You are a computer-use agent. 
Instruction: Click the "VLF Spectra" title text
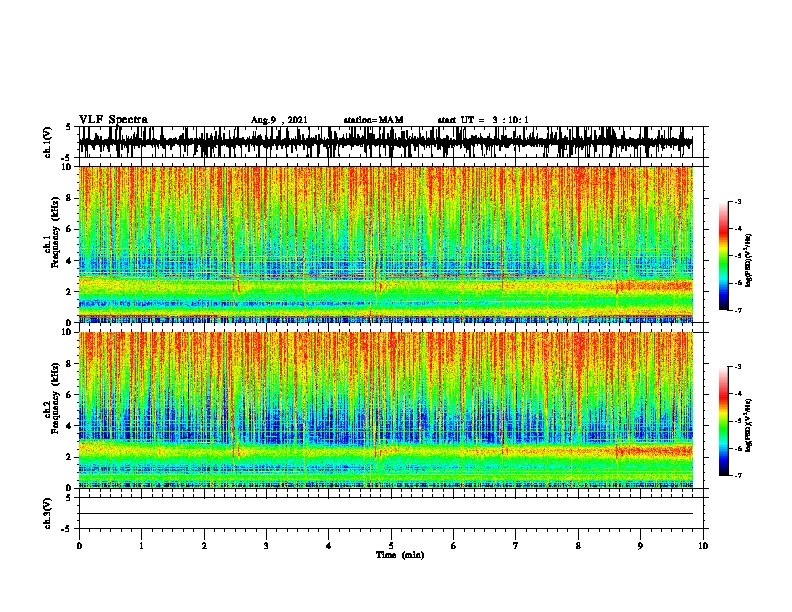(x=113, y=120)
